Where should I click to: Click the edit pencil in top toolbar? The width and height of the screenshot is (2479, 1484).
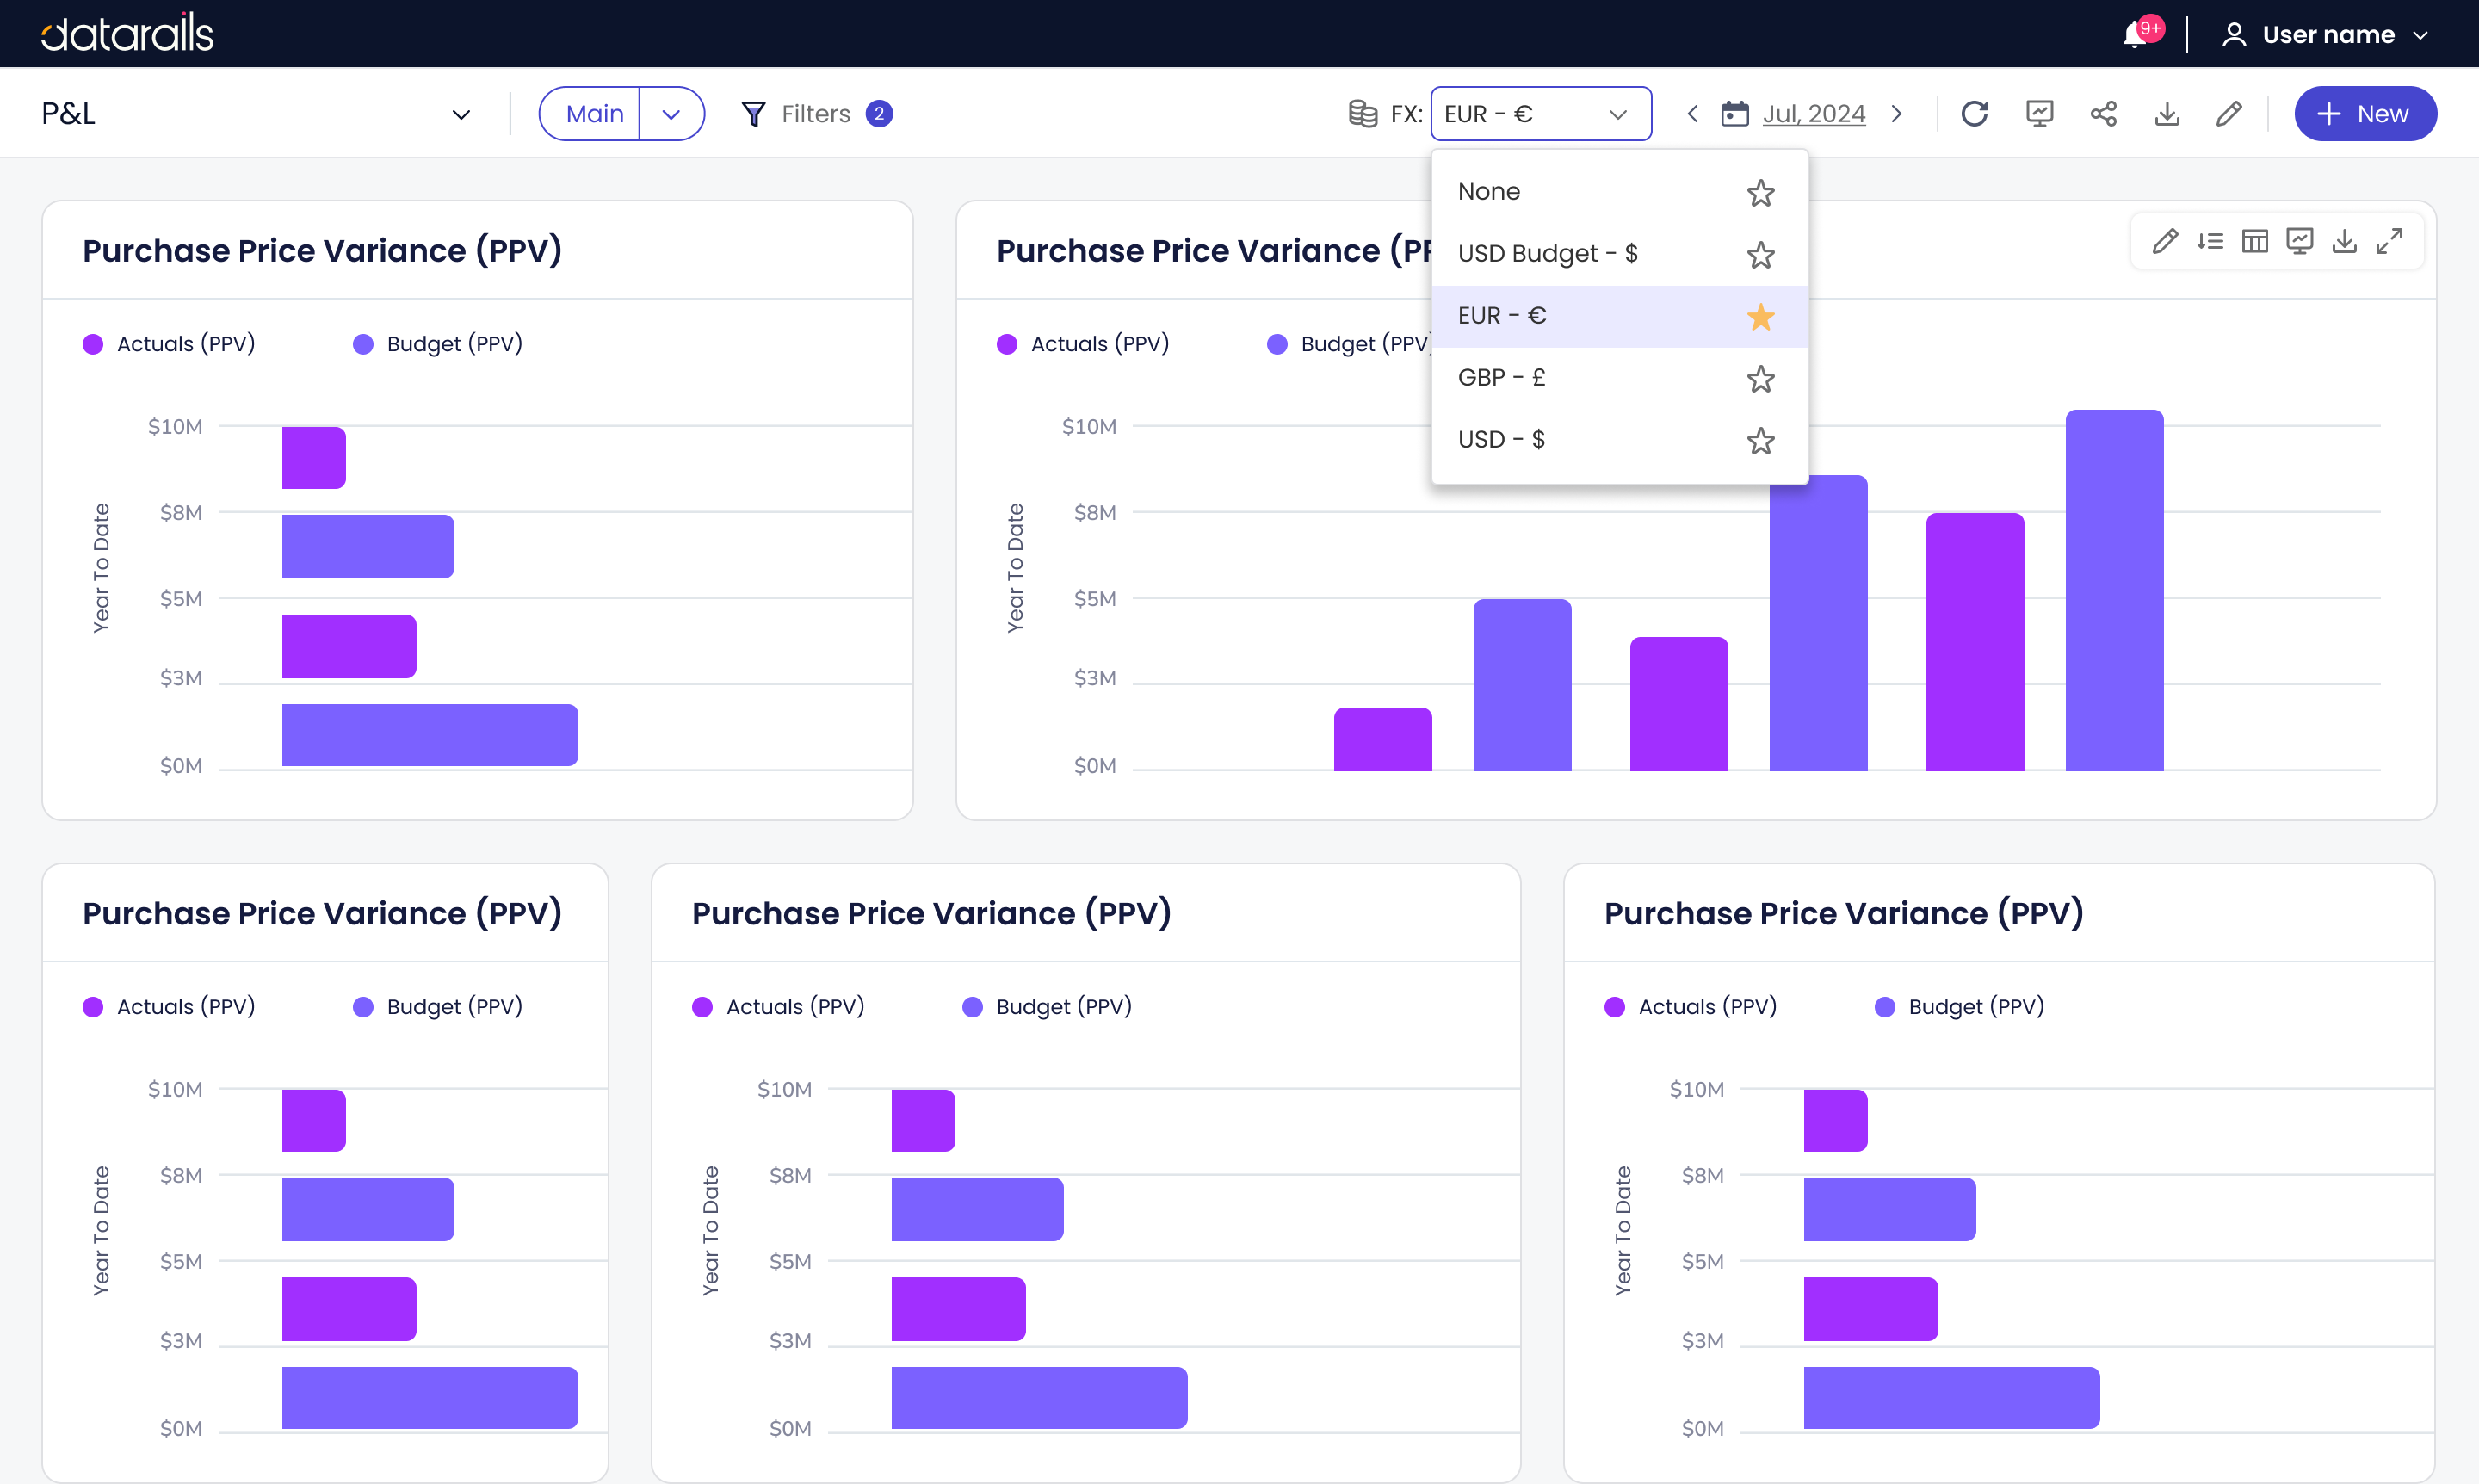coord(2229,114)
